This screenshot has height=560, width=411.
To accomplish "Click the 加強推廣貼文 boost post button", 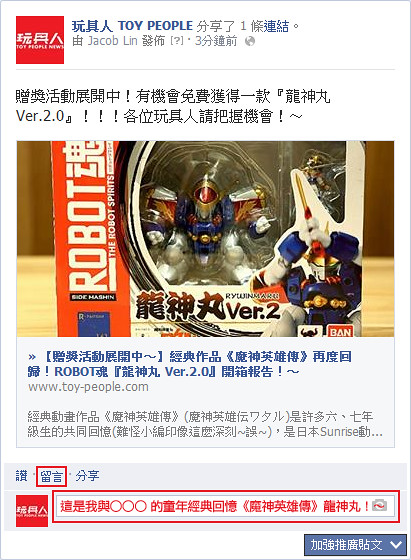I will [x=355, y=545].
